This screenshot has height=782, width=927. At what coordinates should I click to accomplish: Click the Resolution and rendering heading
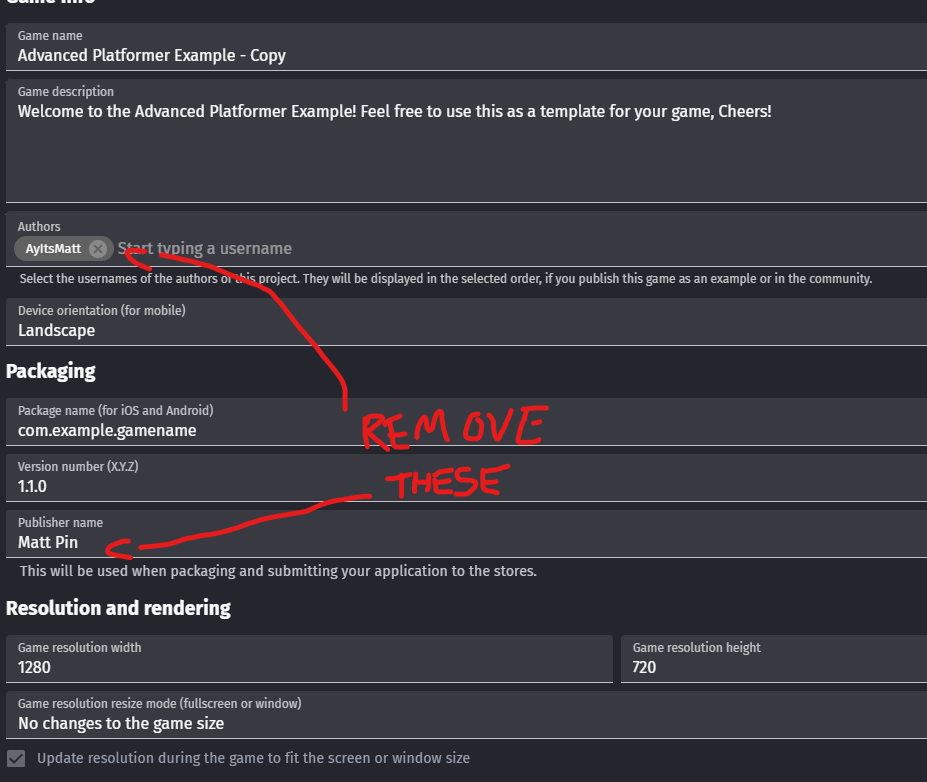118,608
